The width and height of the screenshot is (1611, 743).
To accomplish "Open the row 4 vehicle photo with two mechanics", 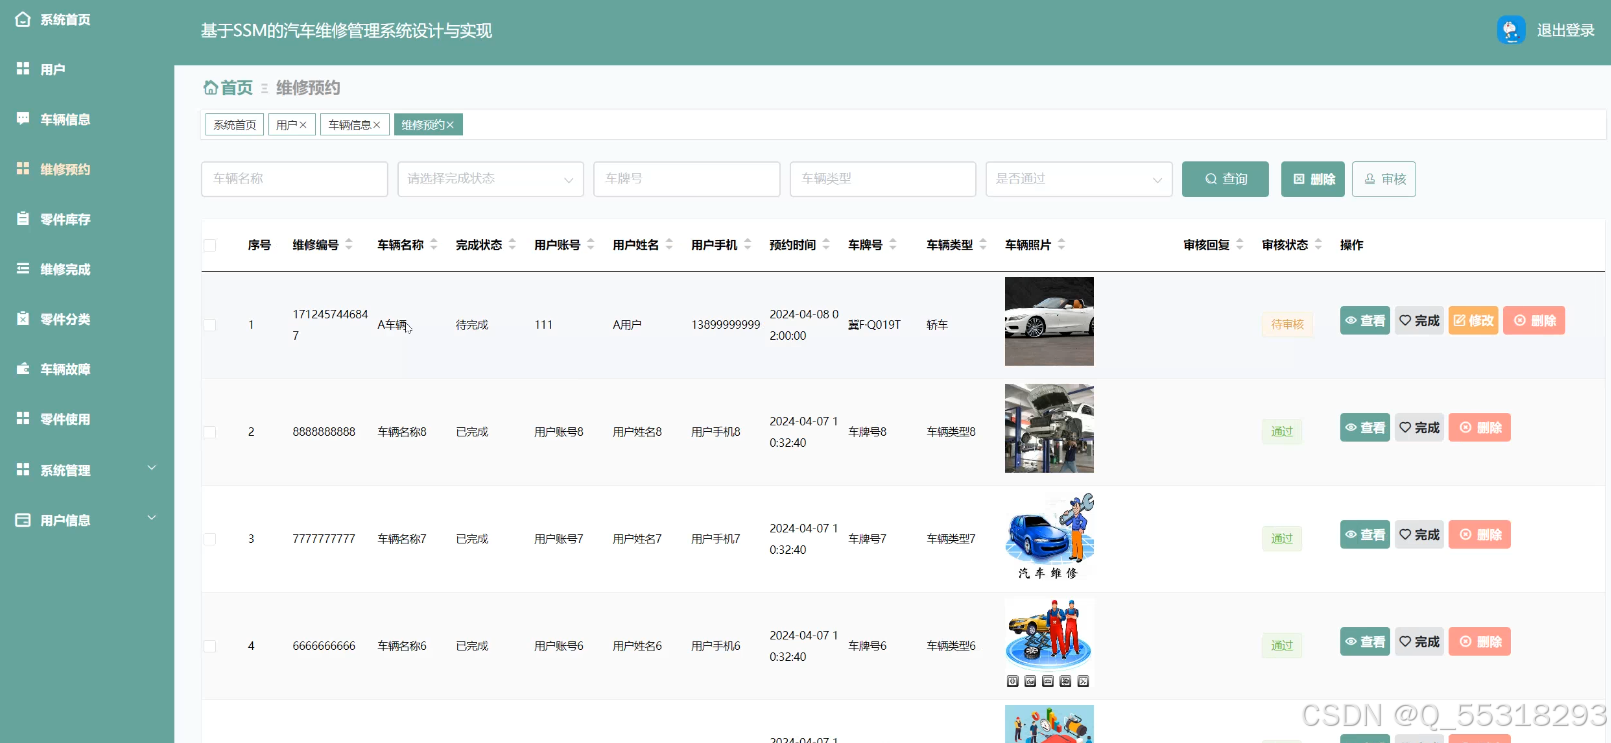I will pos(1049,643).
